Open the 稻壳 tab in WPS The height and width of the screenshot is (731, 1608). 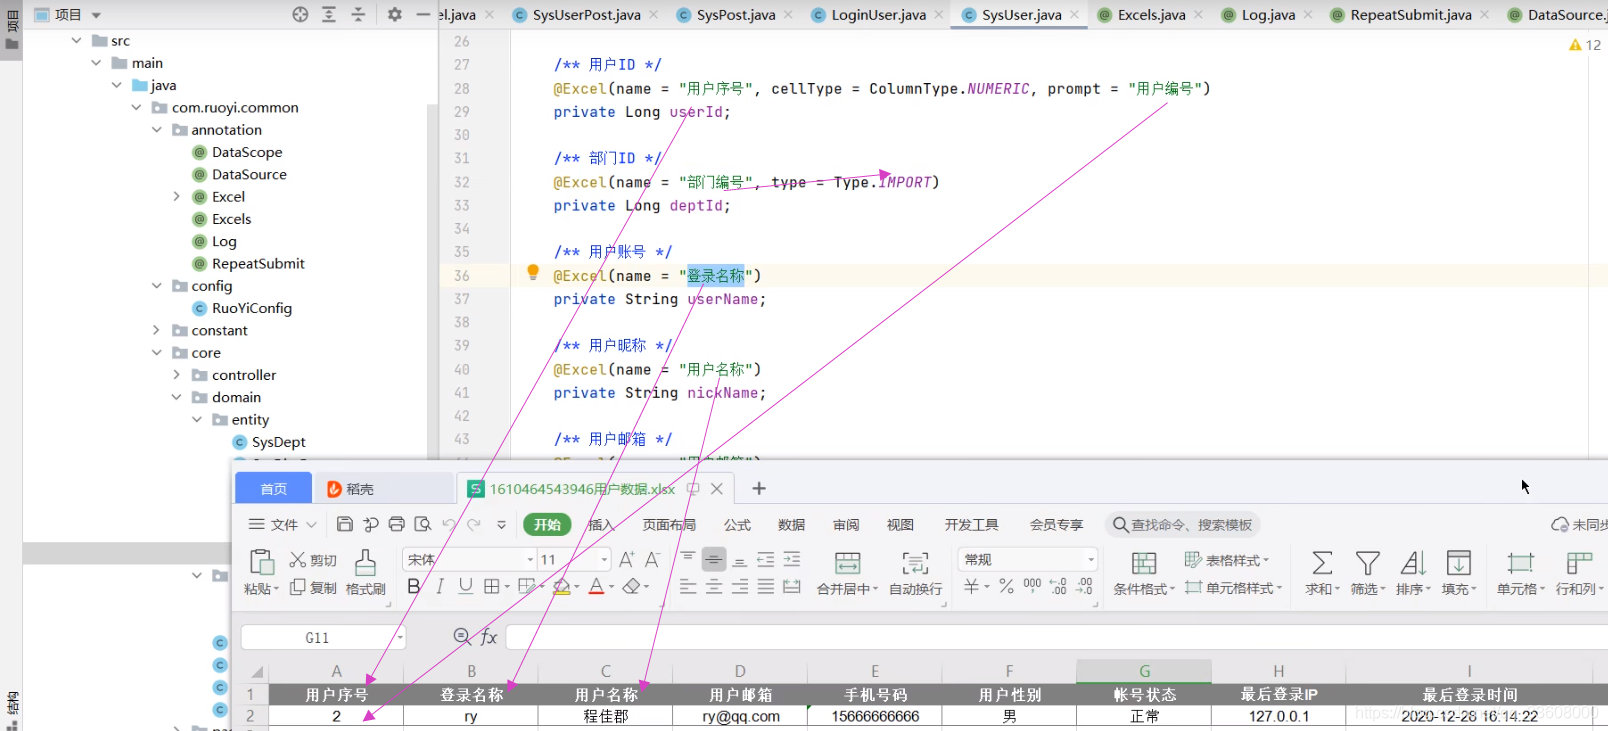point(385,488)
